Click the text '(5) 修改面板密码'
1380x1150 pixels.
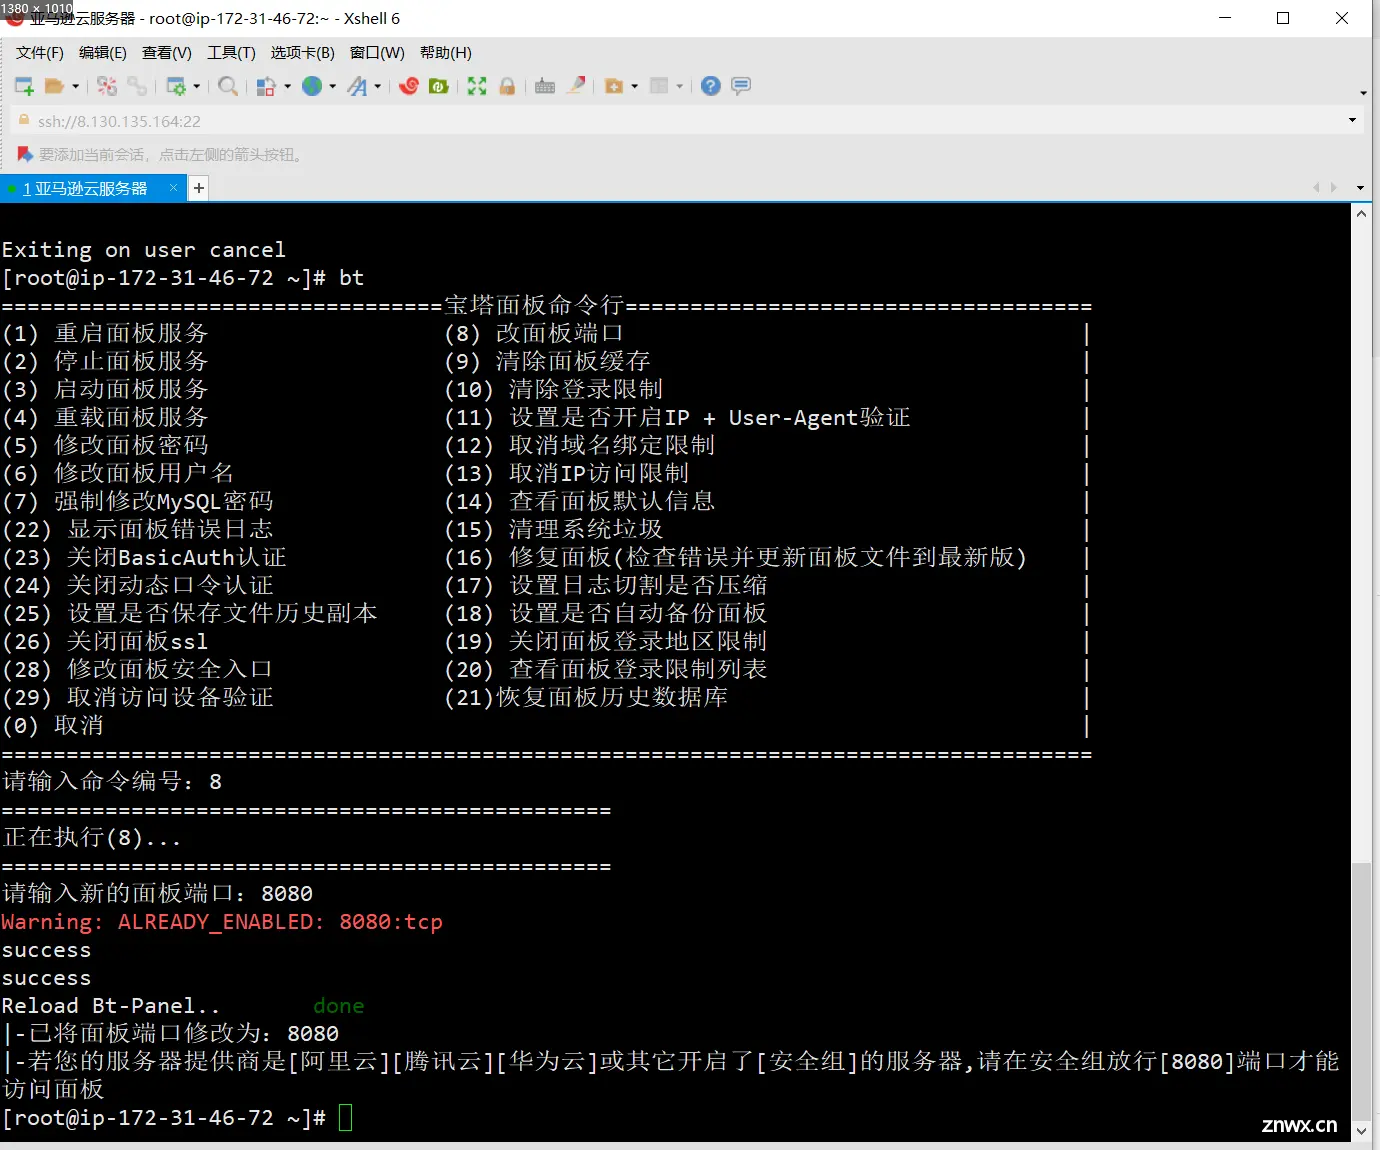(x=106, y=445)
